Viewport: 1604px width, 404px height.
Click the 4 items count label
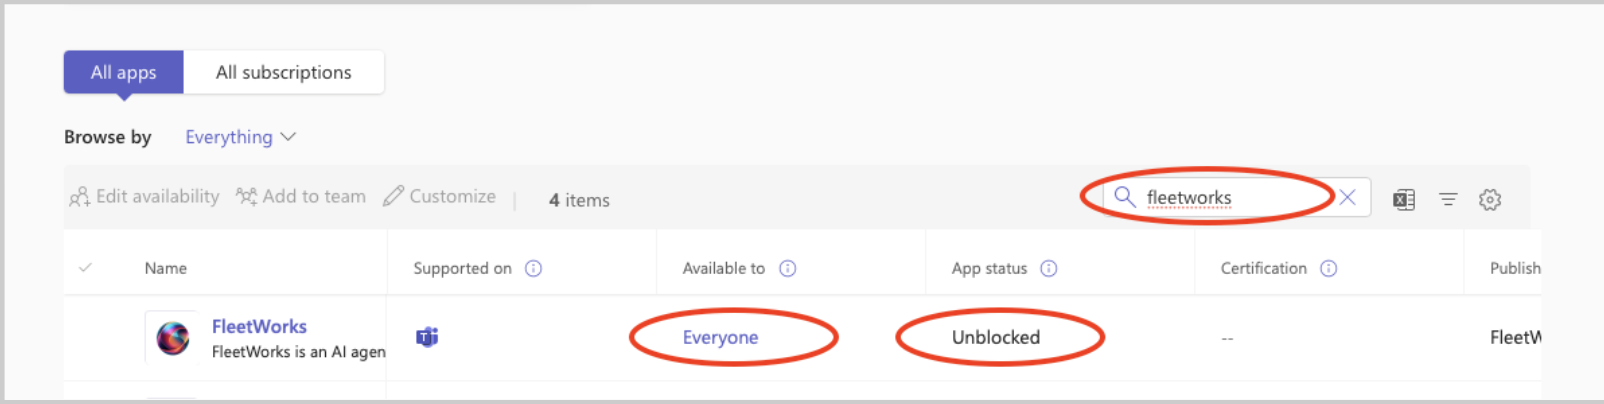tap(579, 200)
